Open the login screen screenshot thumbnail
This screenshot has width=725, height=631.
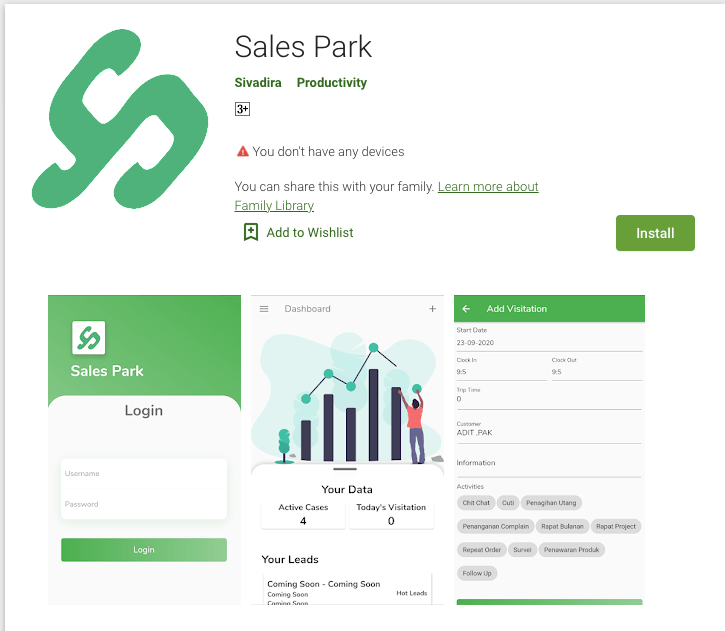tap(144, 450)
